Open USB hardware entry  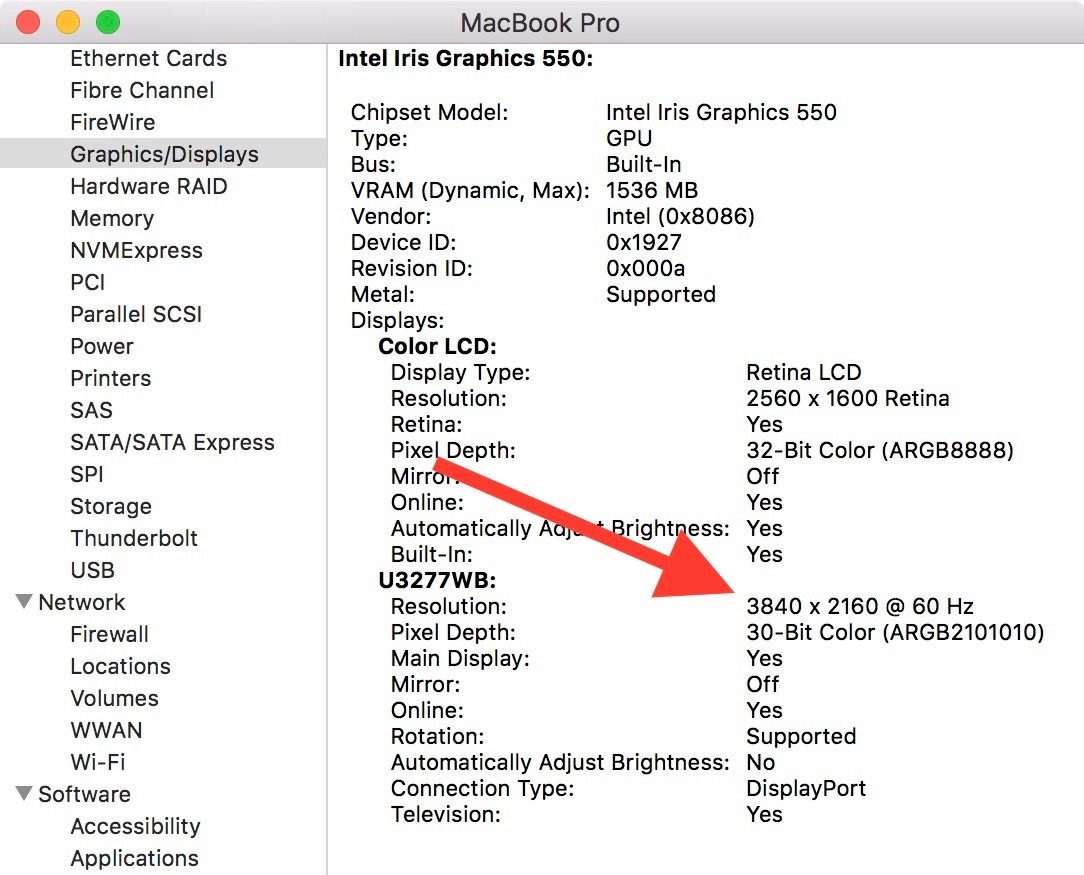coord(93,570)
